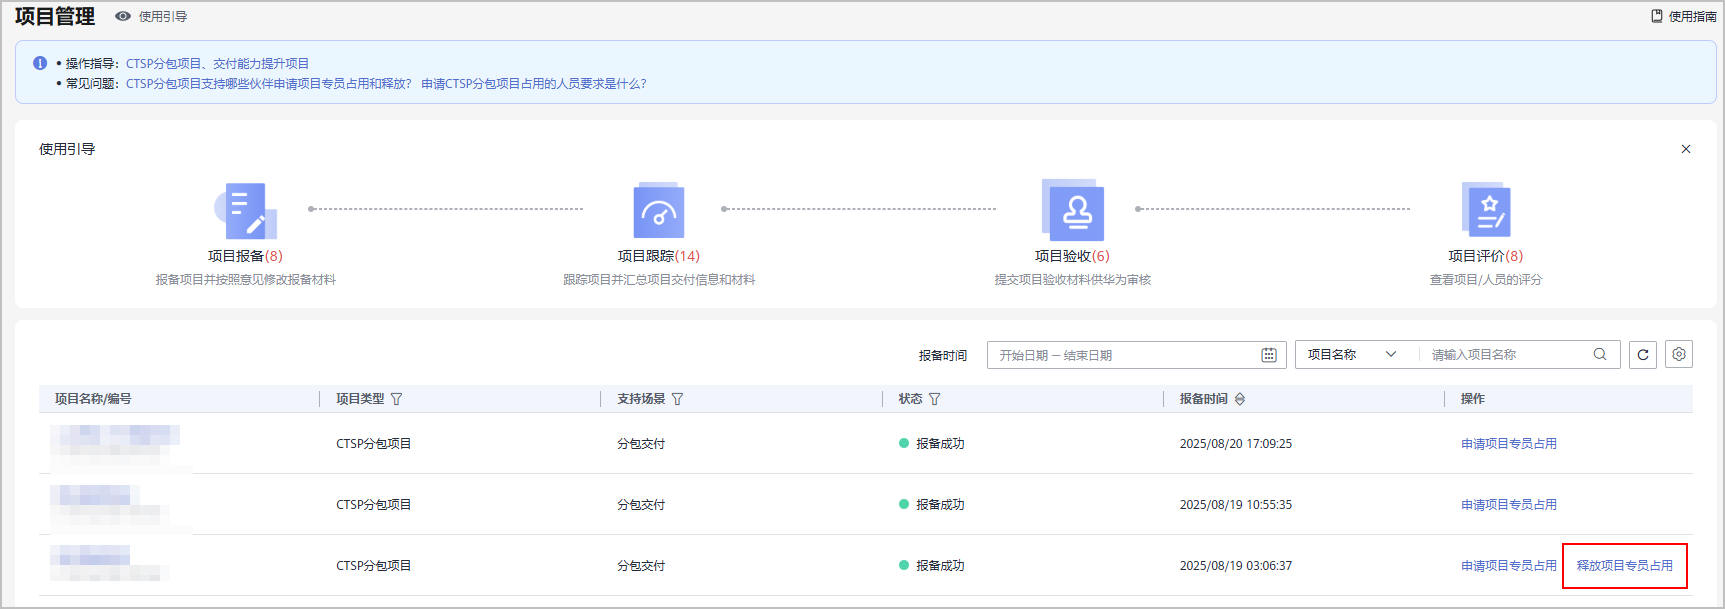Click the 项目验收 stamp icon
Screen dimensions: 1725x609
1073,210
